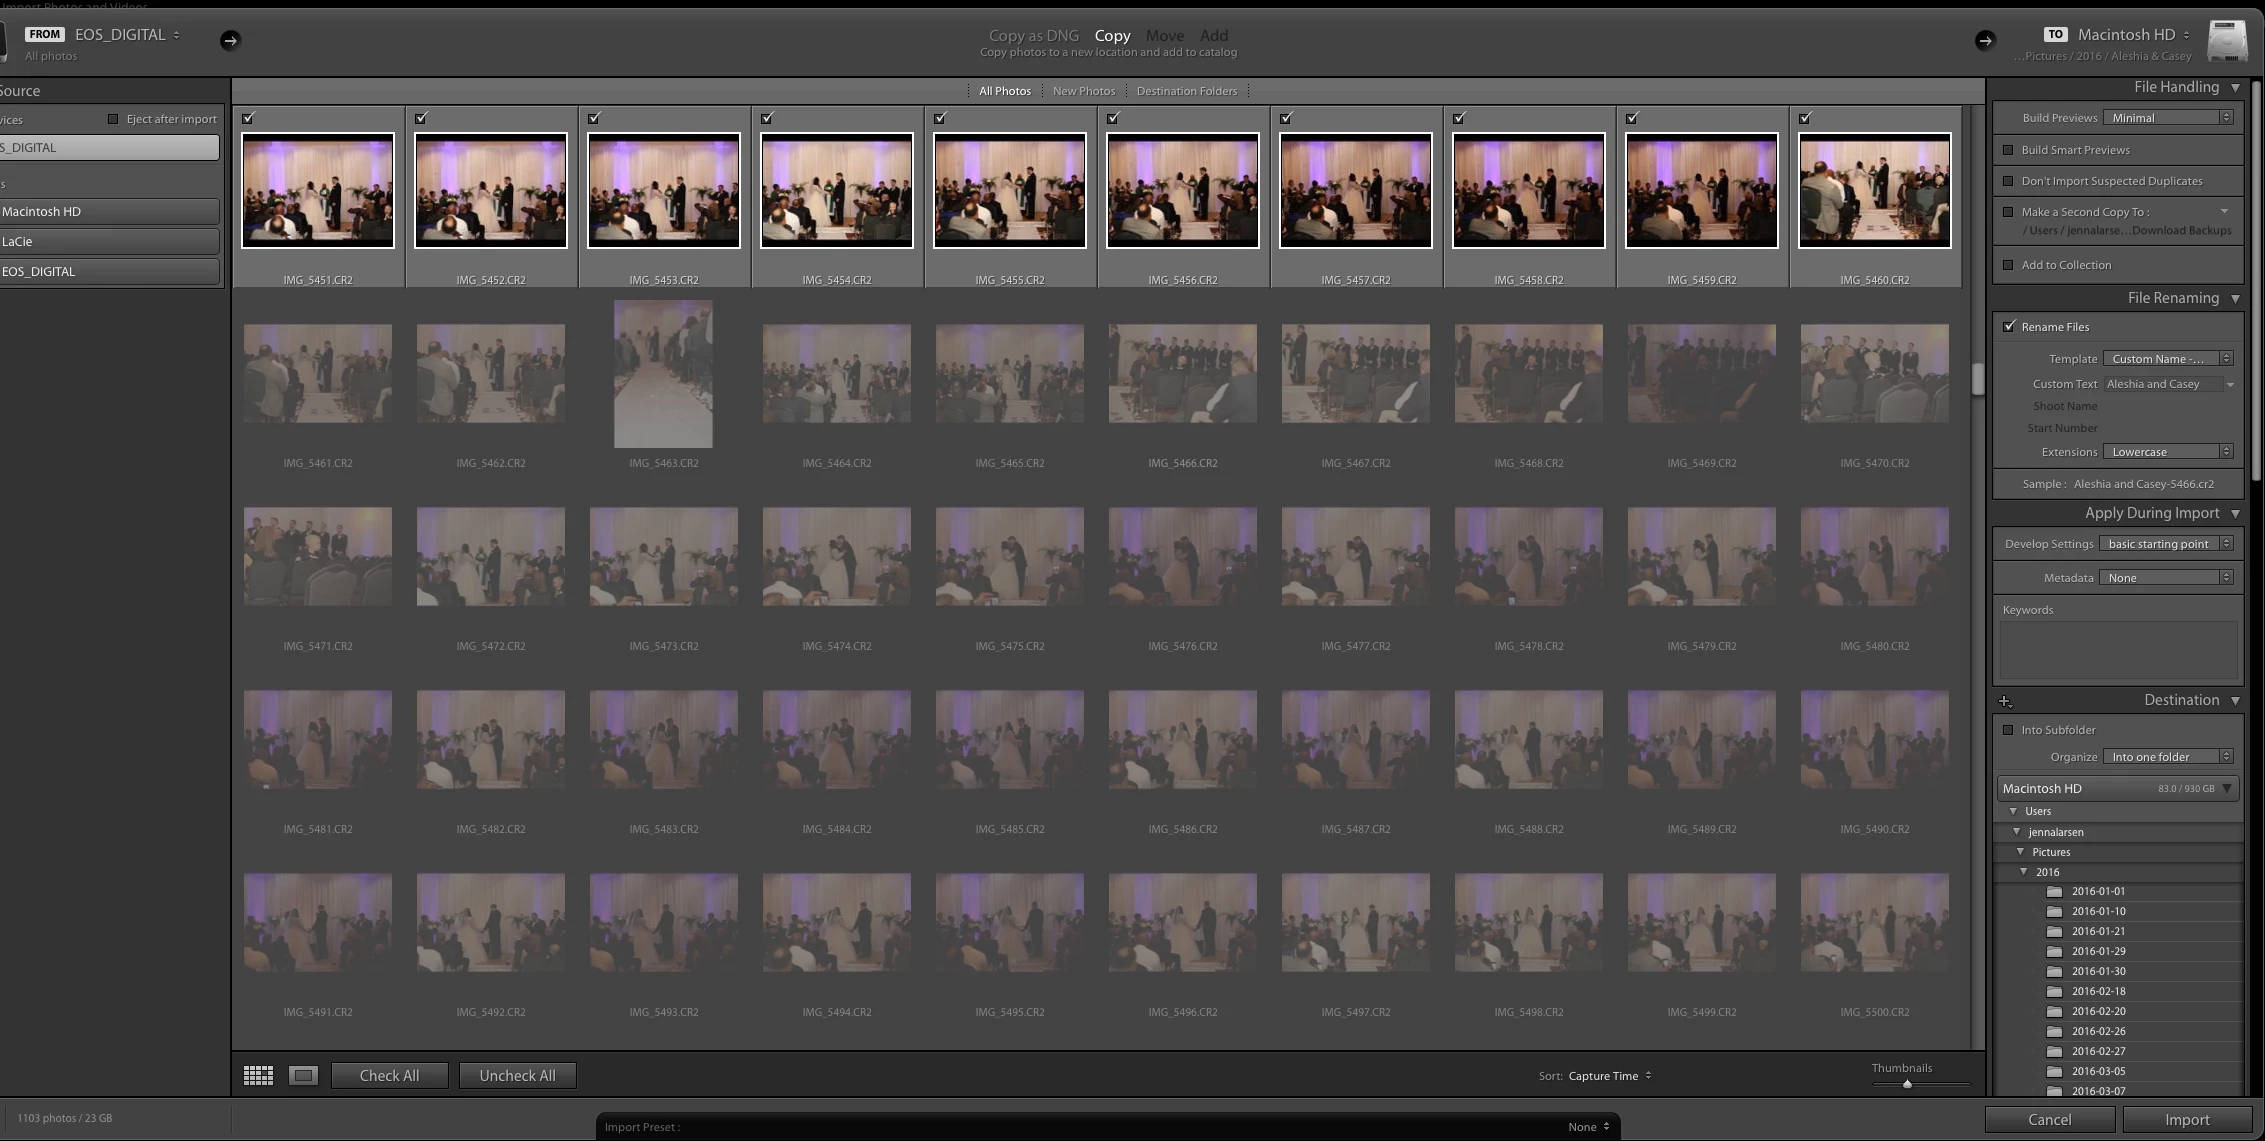Image resolution: width=2265 pixels, height=1141 pixels.
Task: Click the Macintosh HD drive icon
Action: tap(2227, 40)
